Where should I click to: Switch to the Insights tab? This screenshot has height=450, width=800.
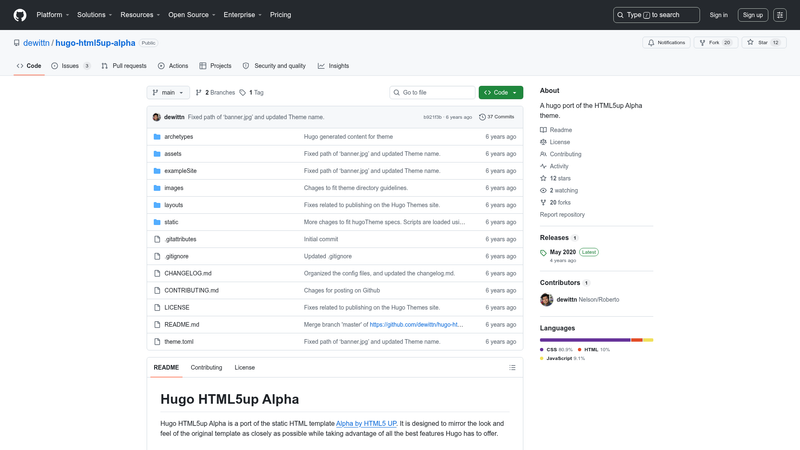[x=333, y=66]
